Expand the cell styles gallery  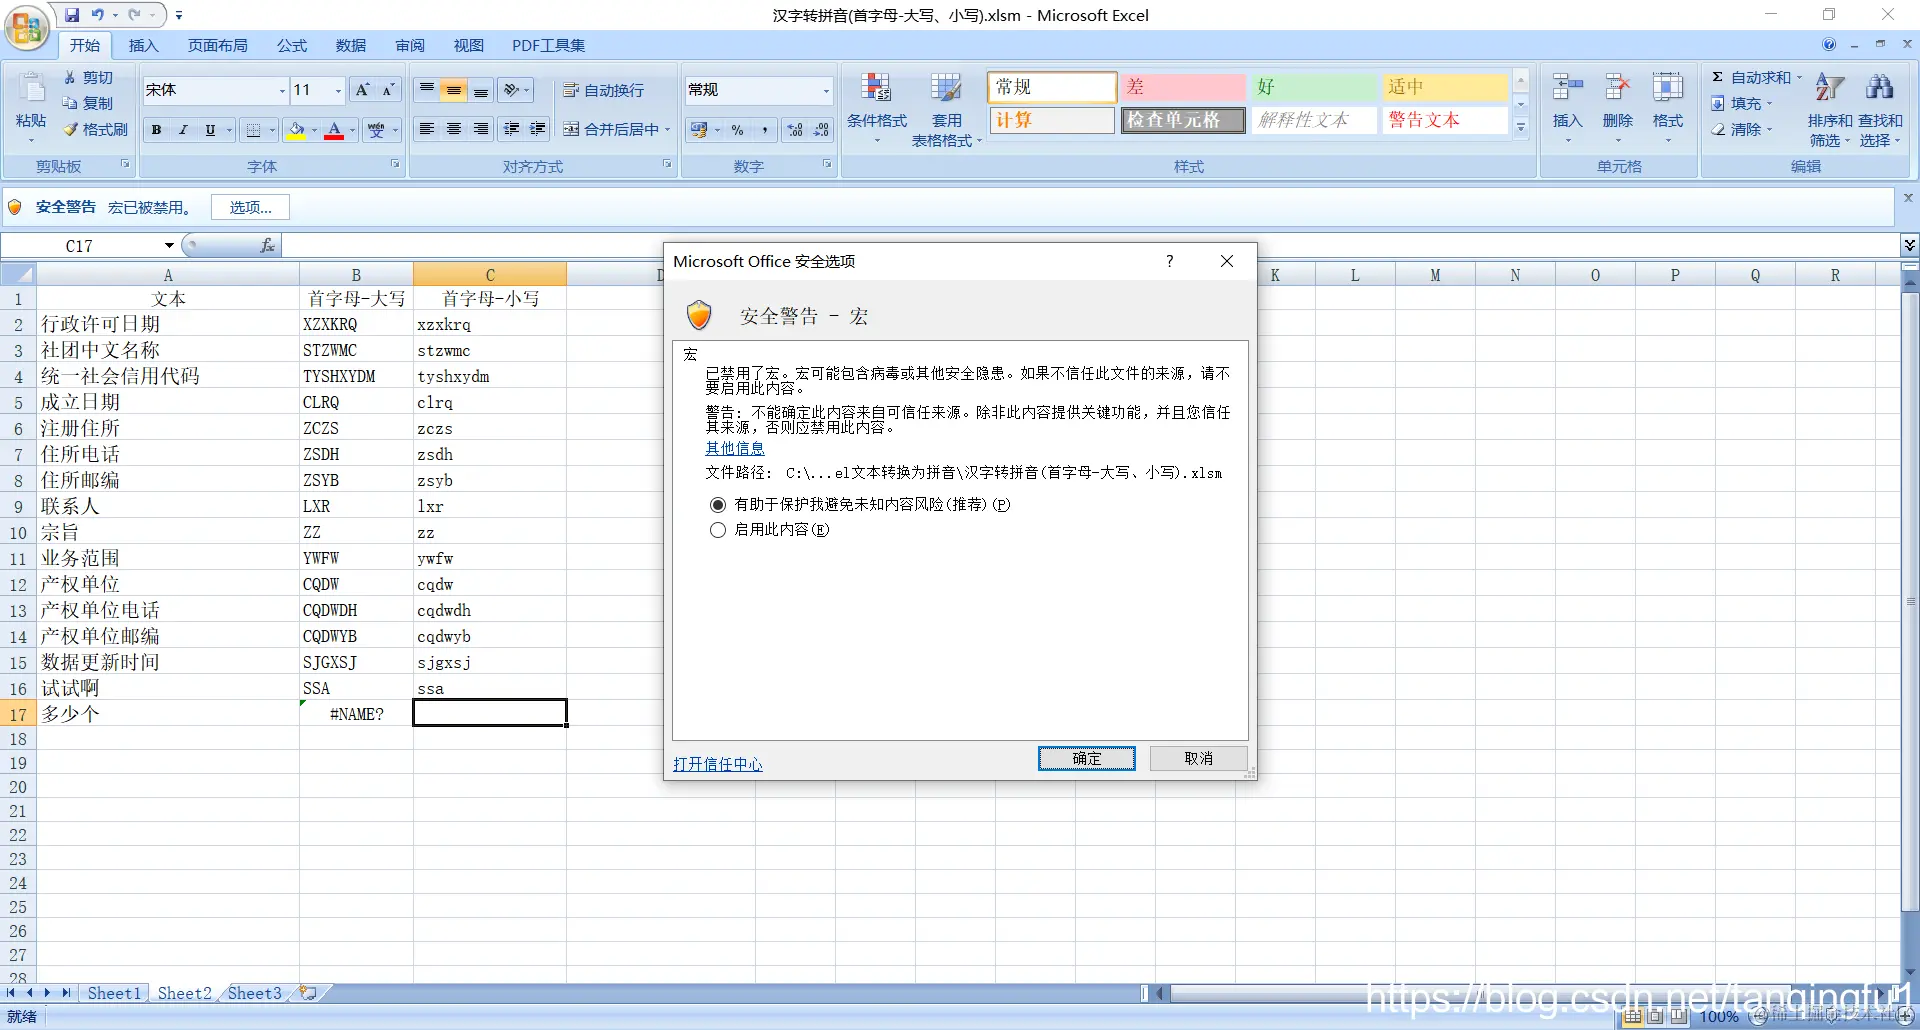1521,127
